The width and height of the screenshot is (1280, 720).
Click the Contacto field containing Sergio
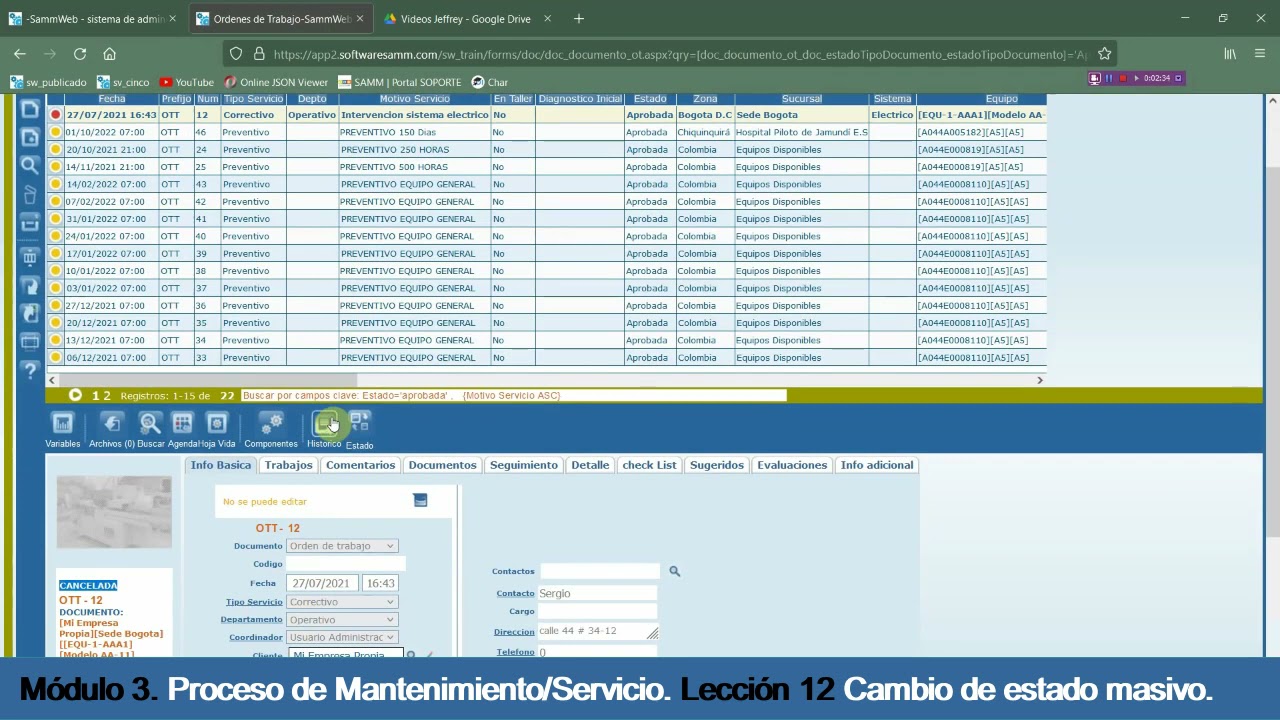[x=597, y=593]
